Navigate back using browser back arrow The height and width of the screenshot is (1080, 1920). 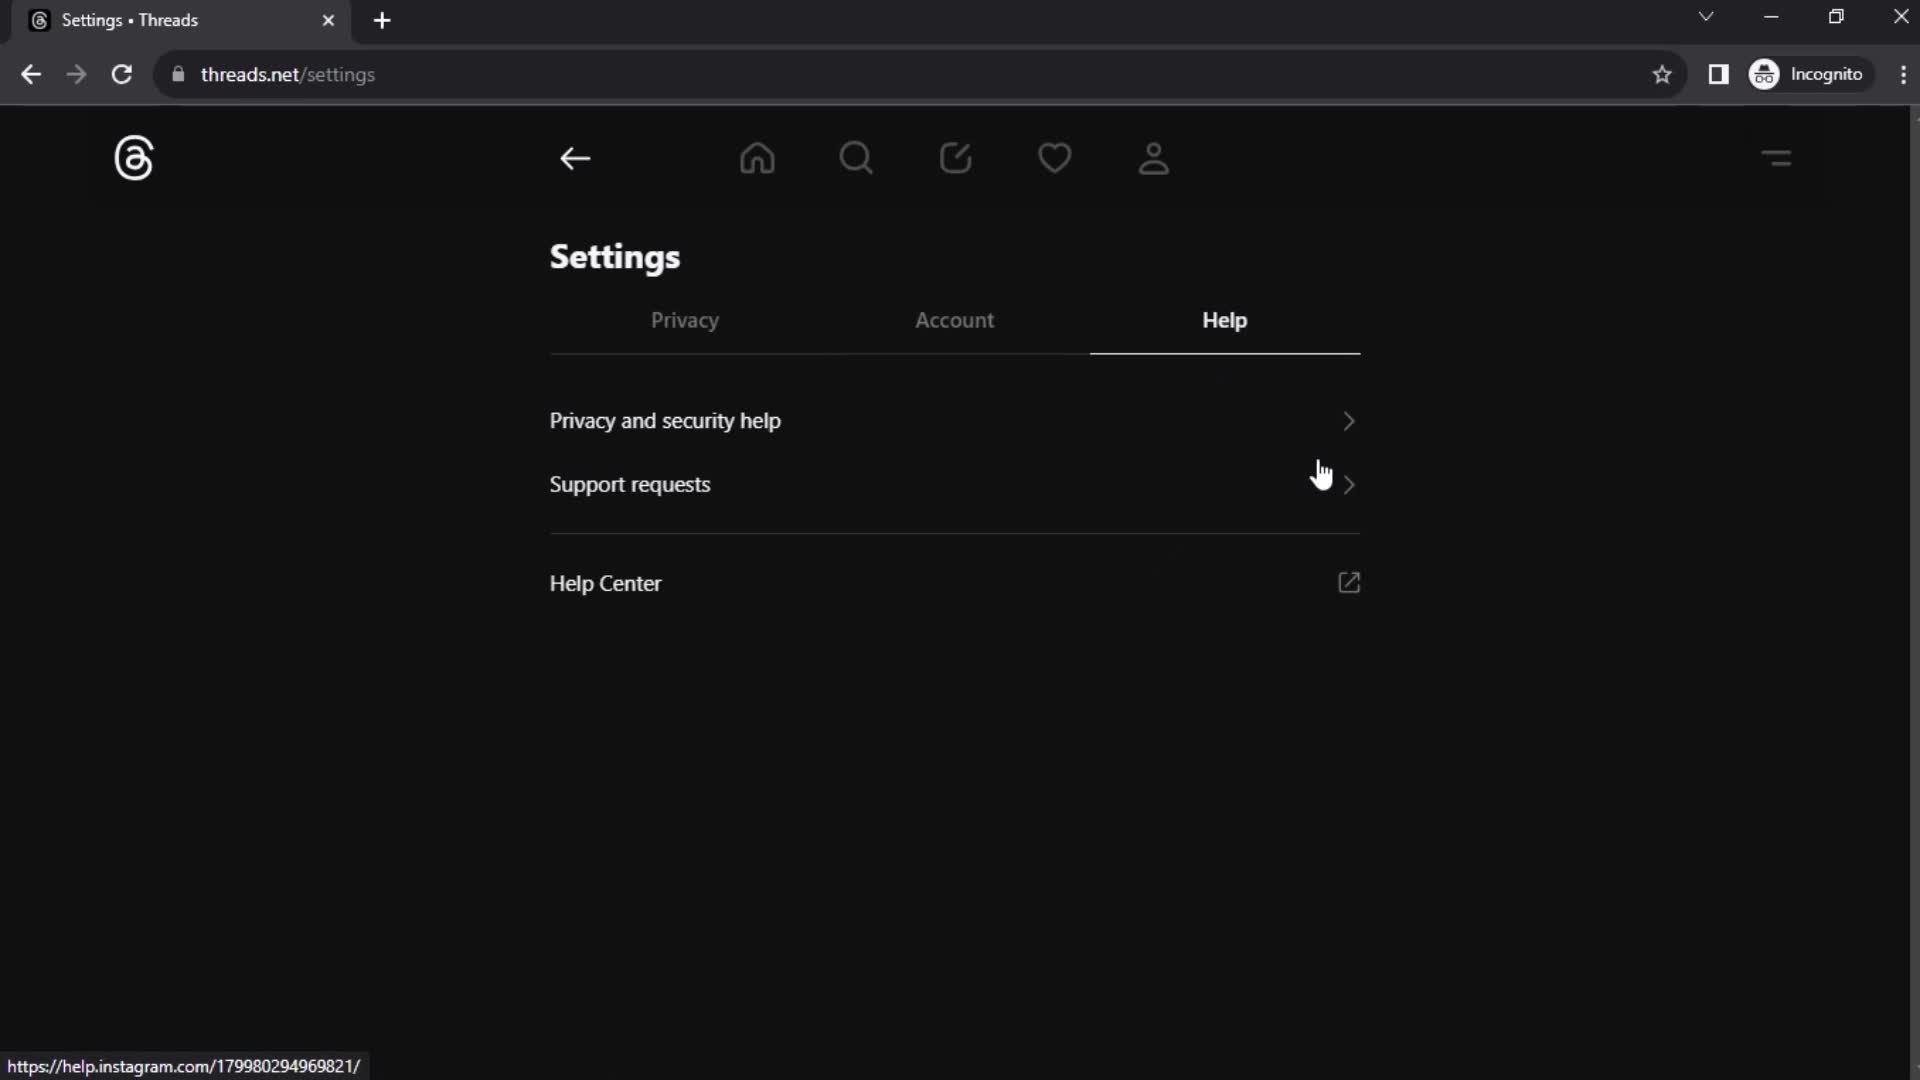pyautogui.click(x=30, y=74)
